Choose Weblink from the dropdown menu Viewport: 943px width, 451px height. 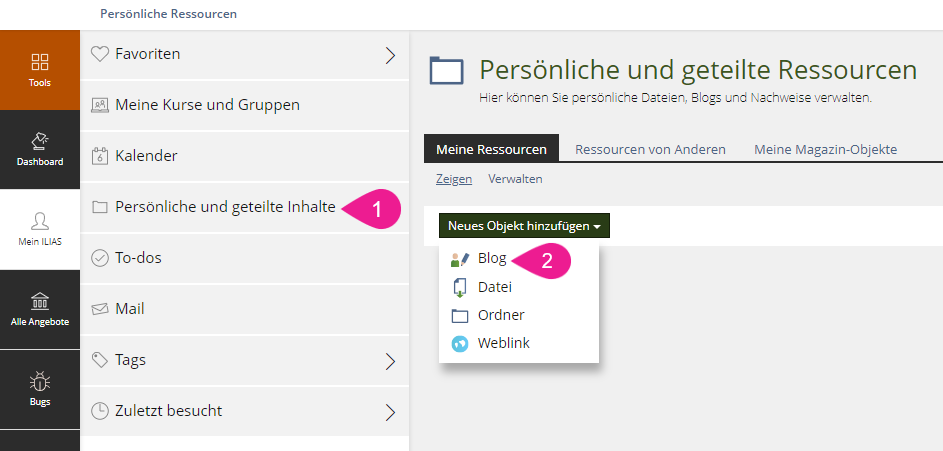point(503,343)
